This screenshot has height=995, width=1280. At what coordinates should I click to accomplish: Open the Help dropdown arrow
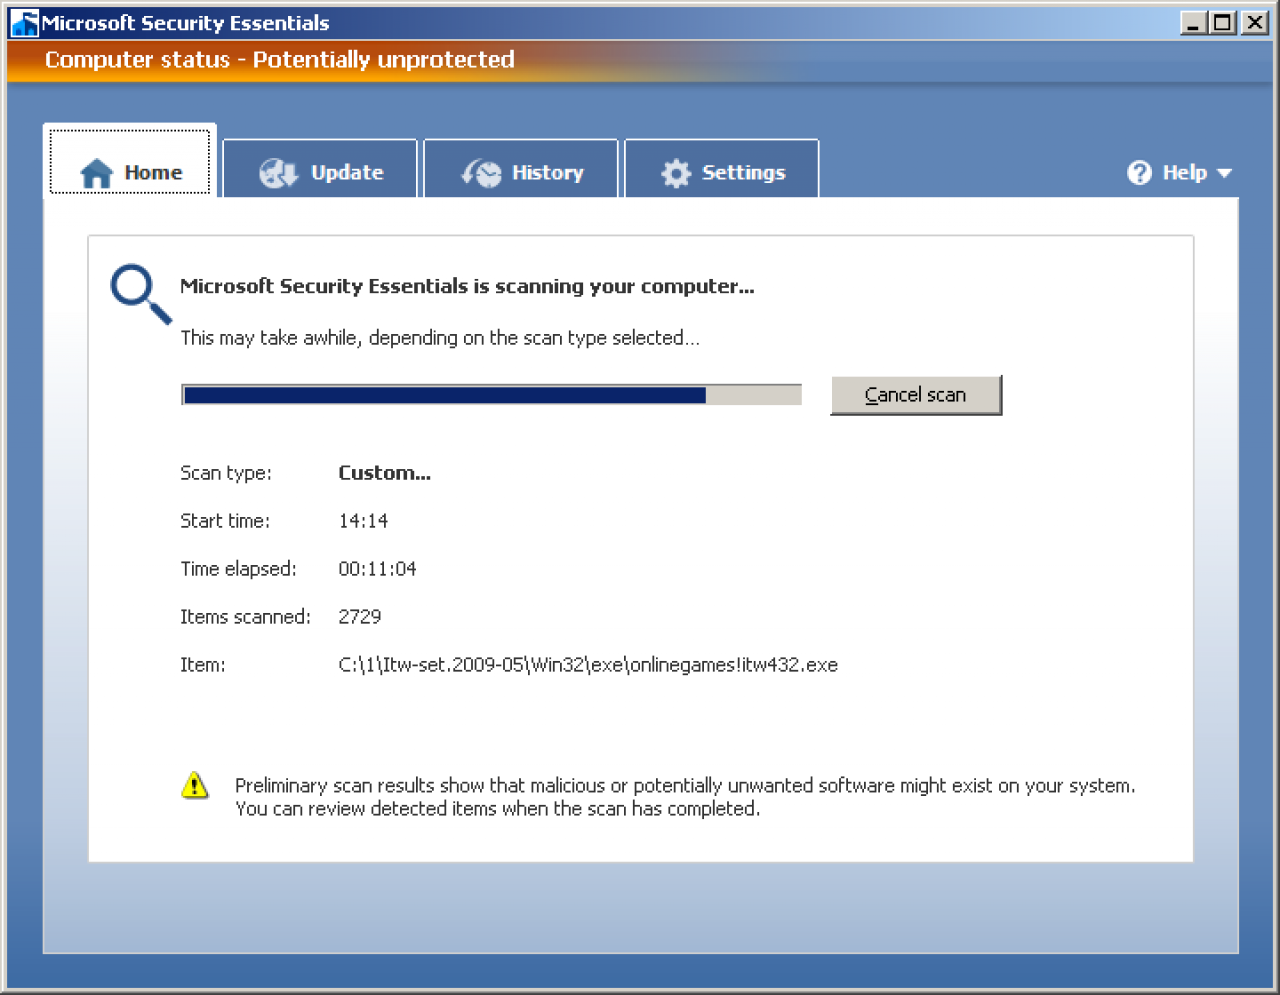click(1224, 174)
